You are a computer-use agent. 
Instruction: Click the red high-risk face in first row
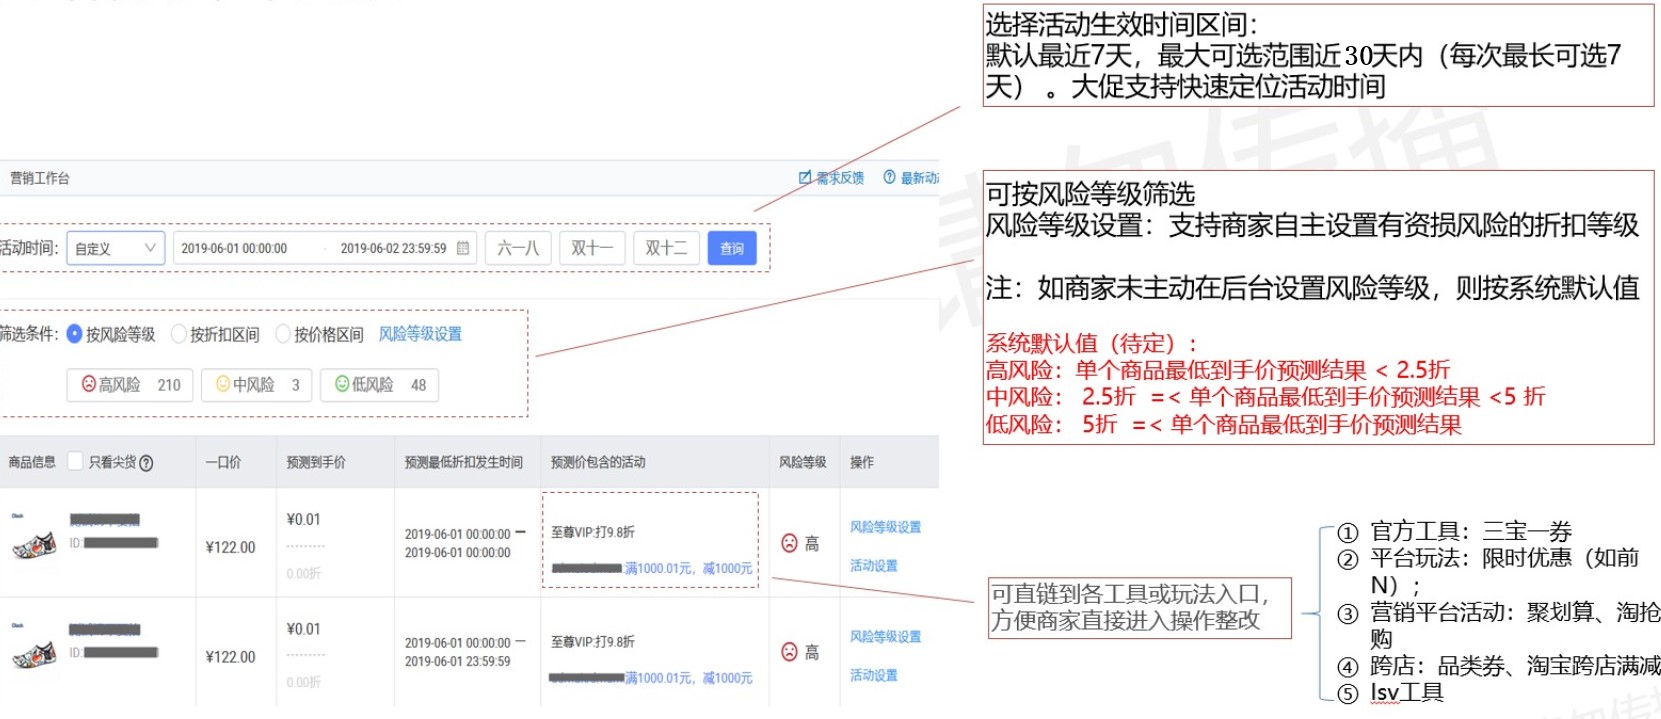pyautogui.click(x=789, y=543)
